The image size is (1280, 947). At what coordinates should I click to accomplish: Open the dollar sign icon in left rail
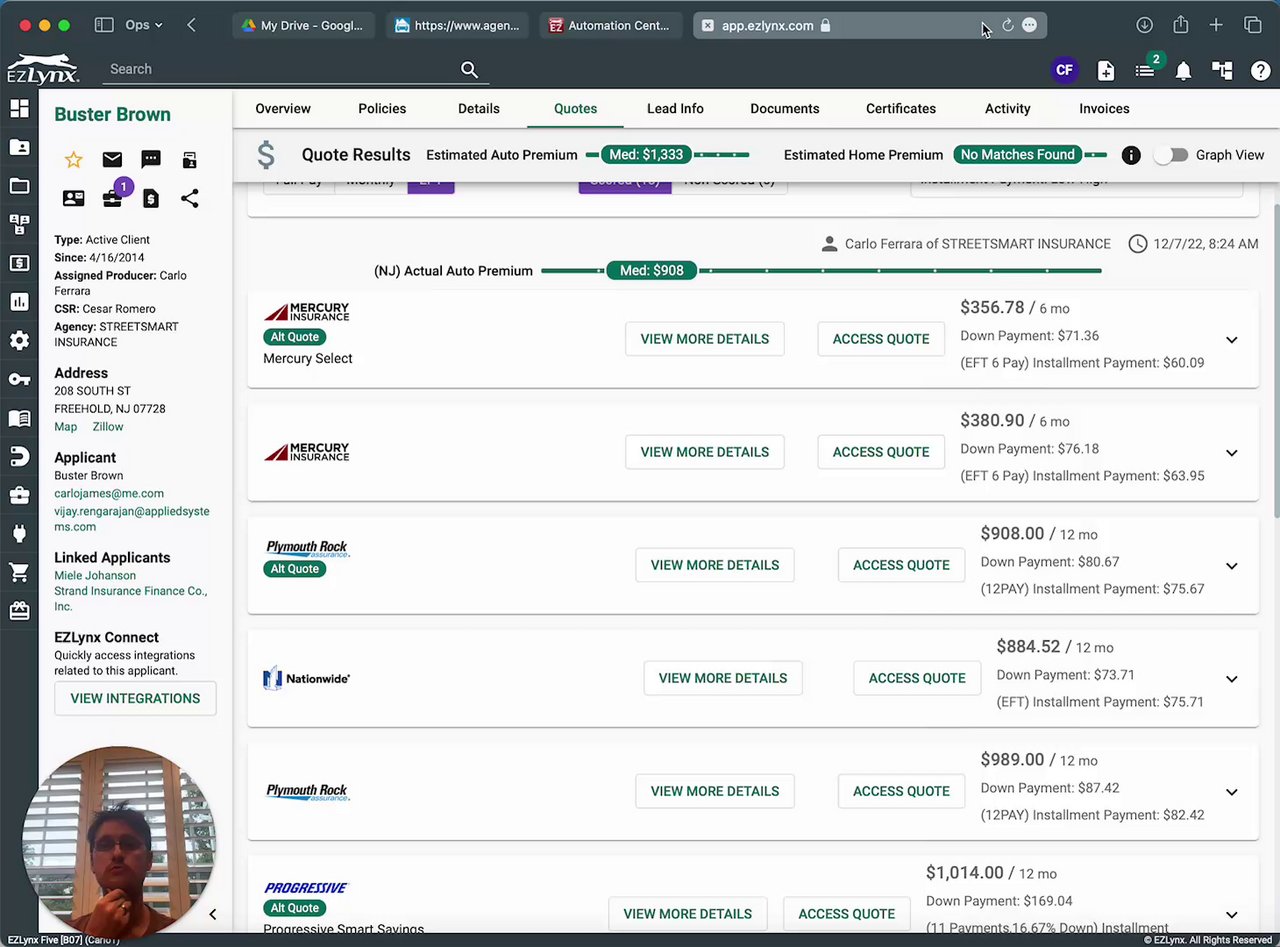19,263
